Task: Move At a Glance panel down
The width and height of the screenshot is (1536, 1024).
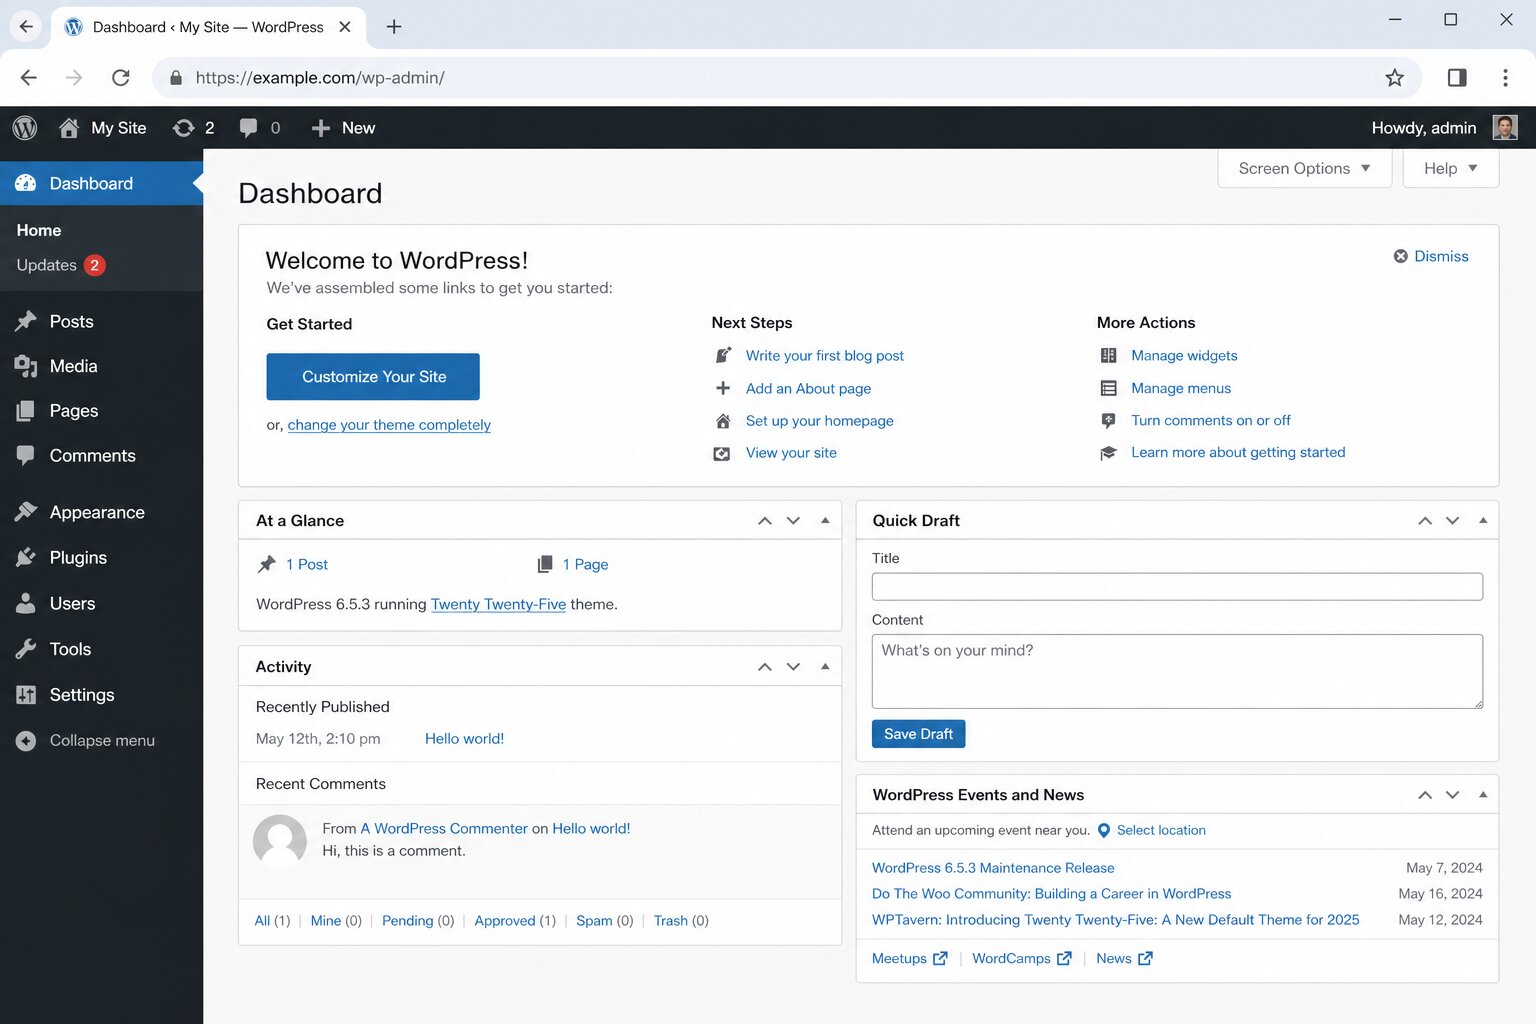Action: point(793,521)
